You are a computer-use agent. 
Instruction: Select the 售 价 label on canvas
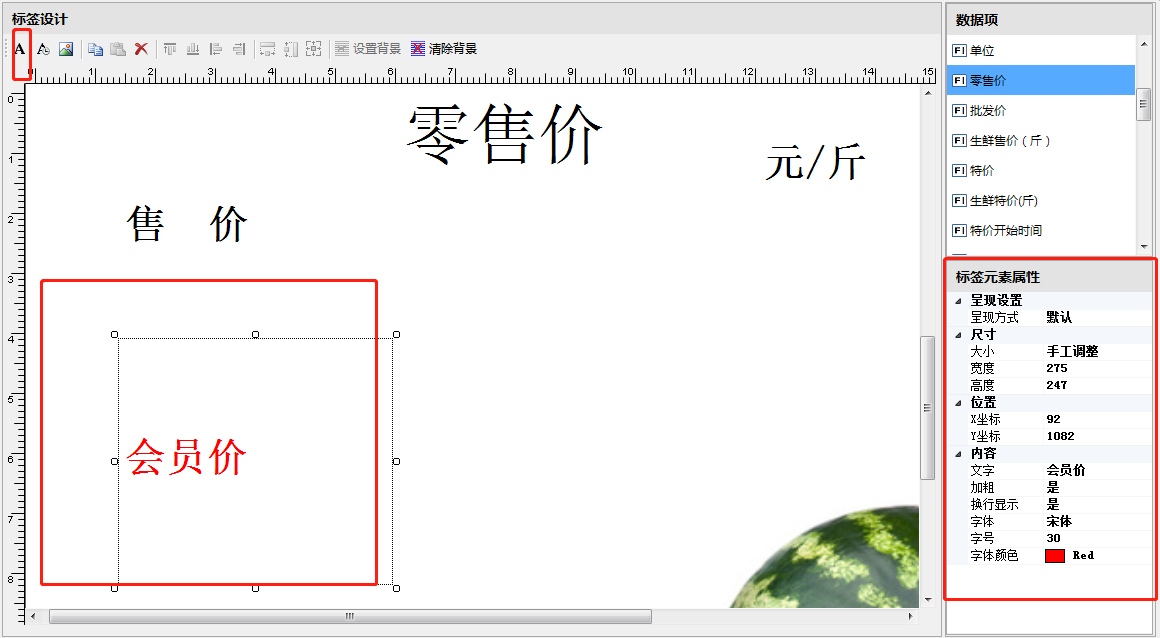click(x=187, y=224)
